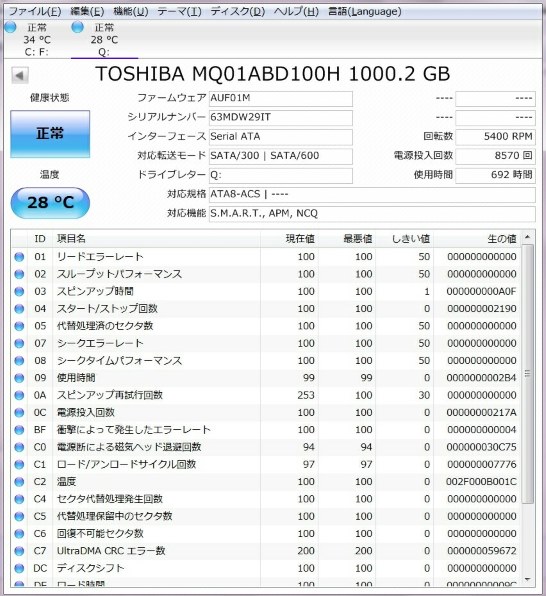The width and height of the screenshot is (546, 596).
Task: Click the S.M.A.R.T., APM, NCQ features field
Action: tap(372, 214)
